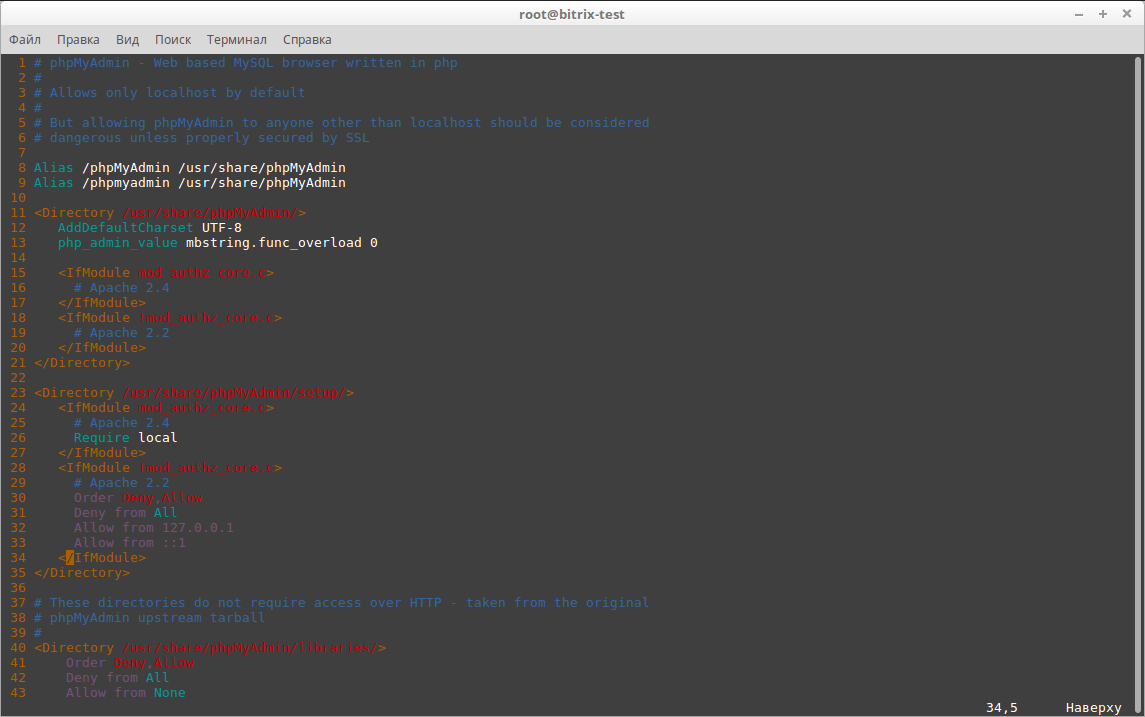The width and height of the screenshot is (1145, 717).
Task: Click cursor position indicator '34,5'
Action: pyautogui.click(x=1001, y=708)
